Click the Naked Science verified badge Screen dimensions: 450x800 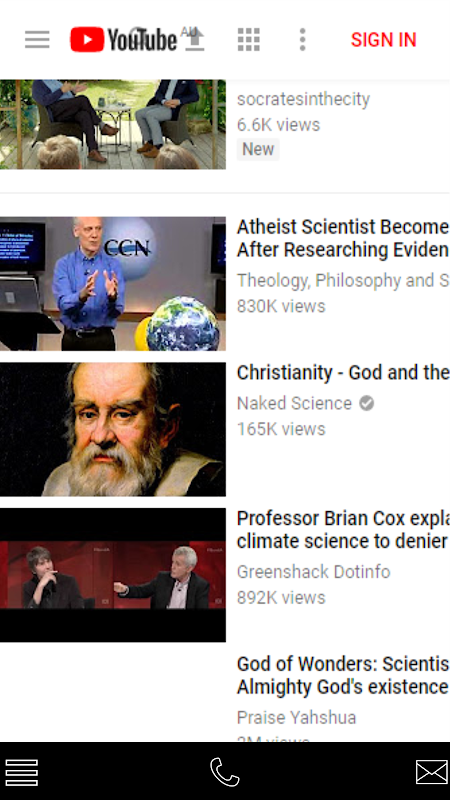(x=366, y=404)
